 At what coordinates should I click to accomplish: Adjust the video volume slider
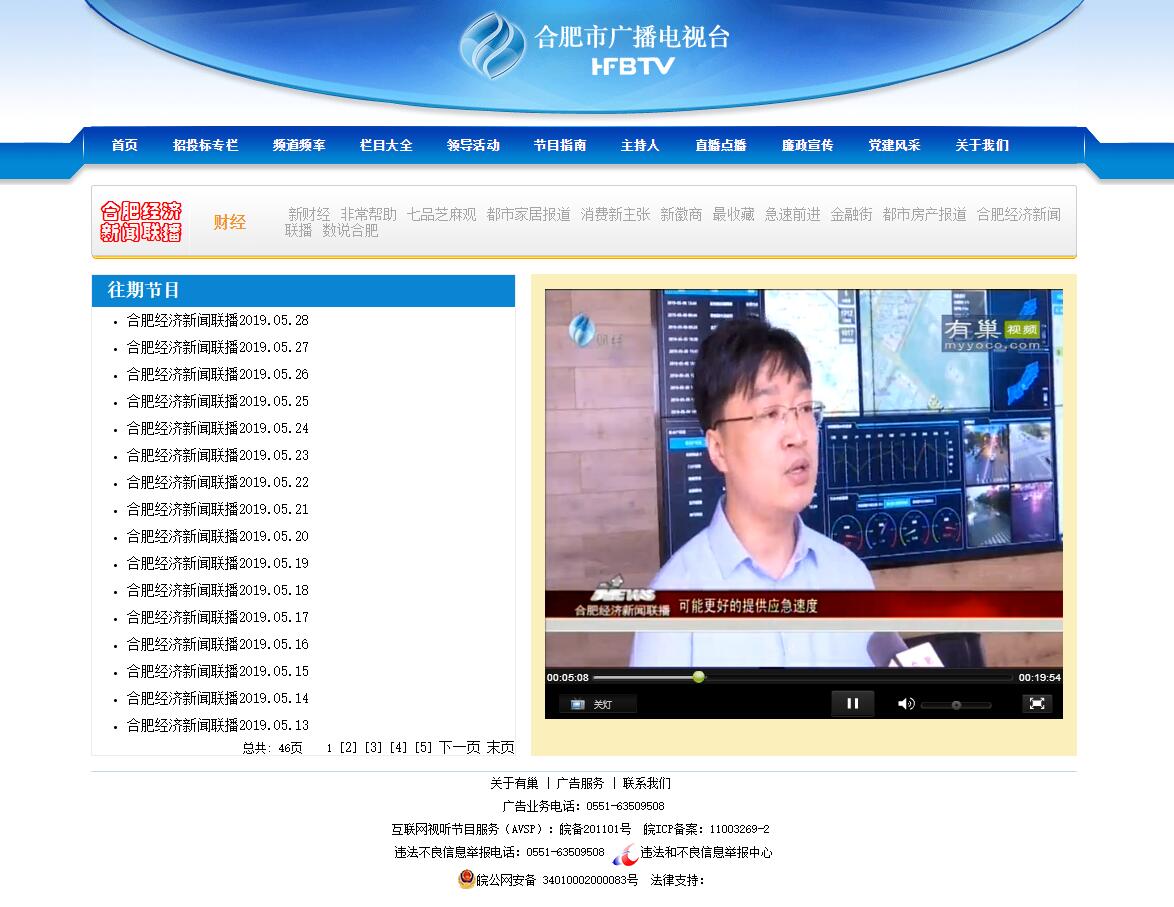[x=956, y=705]
